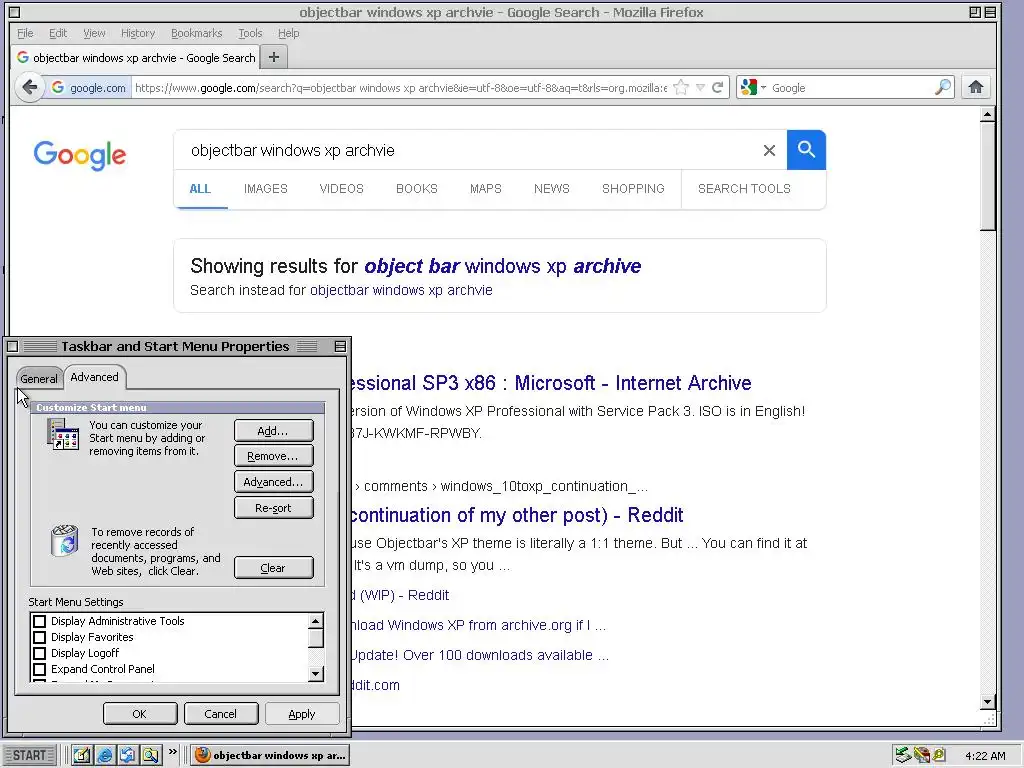Switch to Google VIDEOS results
The height and width of the screenshot is (768, 1024).
click(342, 189)
